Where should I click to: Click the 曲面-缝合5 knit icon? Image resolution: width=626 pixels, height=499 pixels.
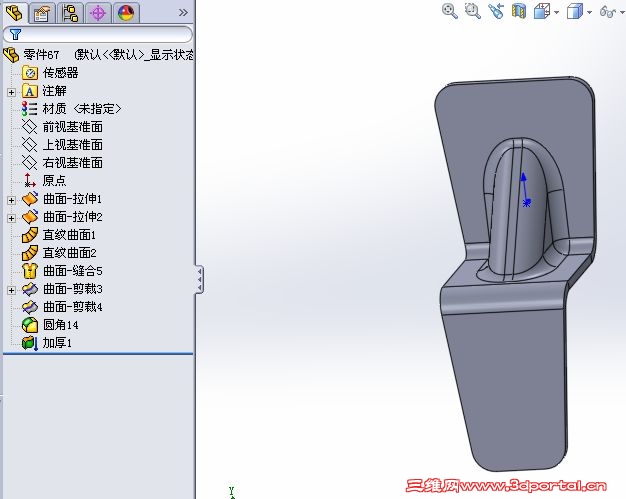tap(30, 271)
